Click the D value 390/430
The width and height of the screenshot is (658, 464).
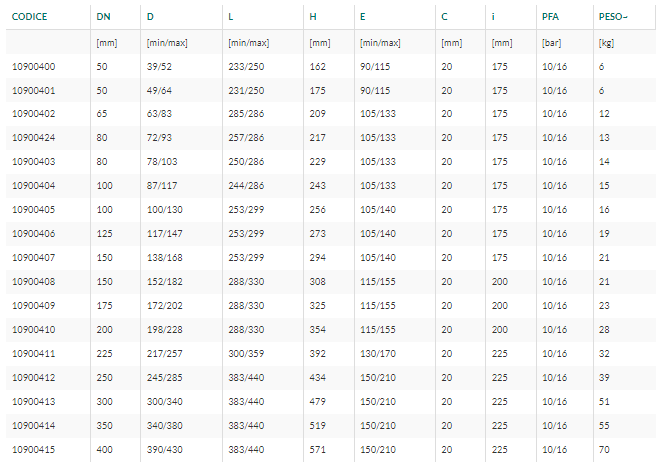(x=164, y=450)
